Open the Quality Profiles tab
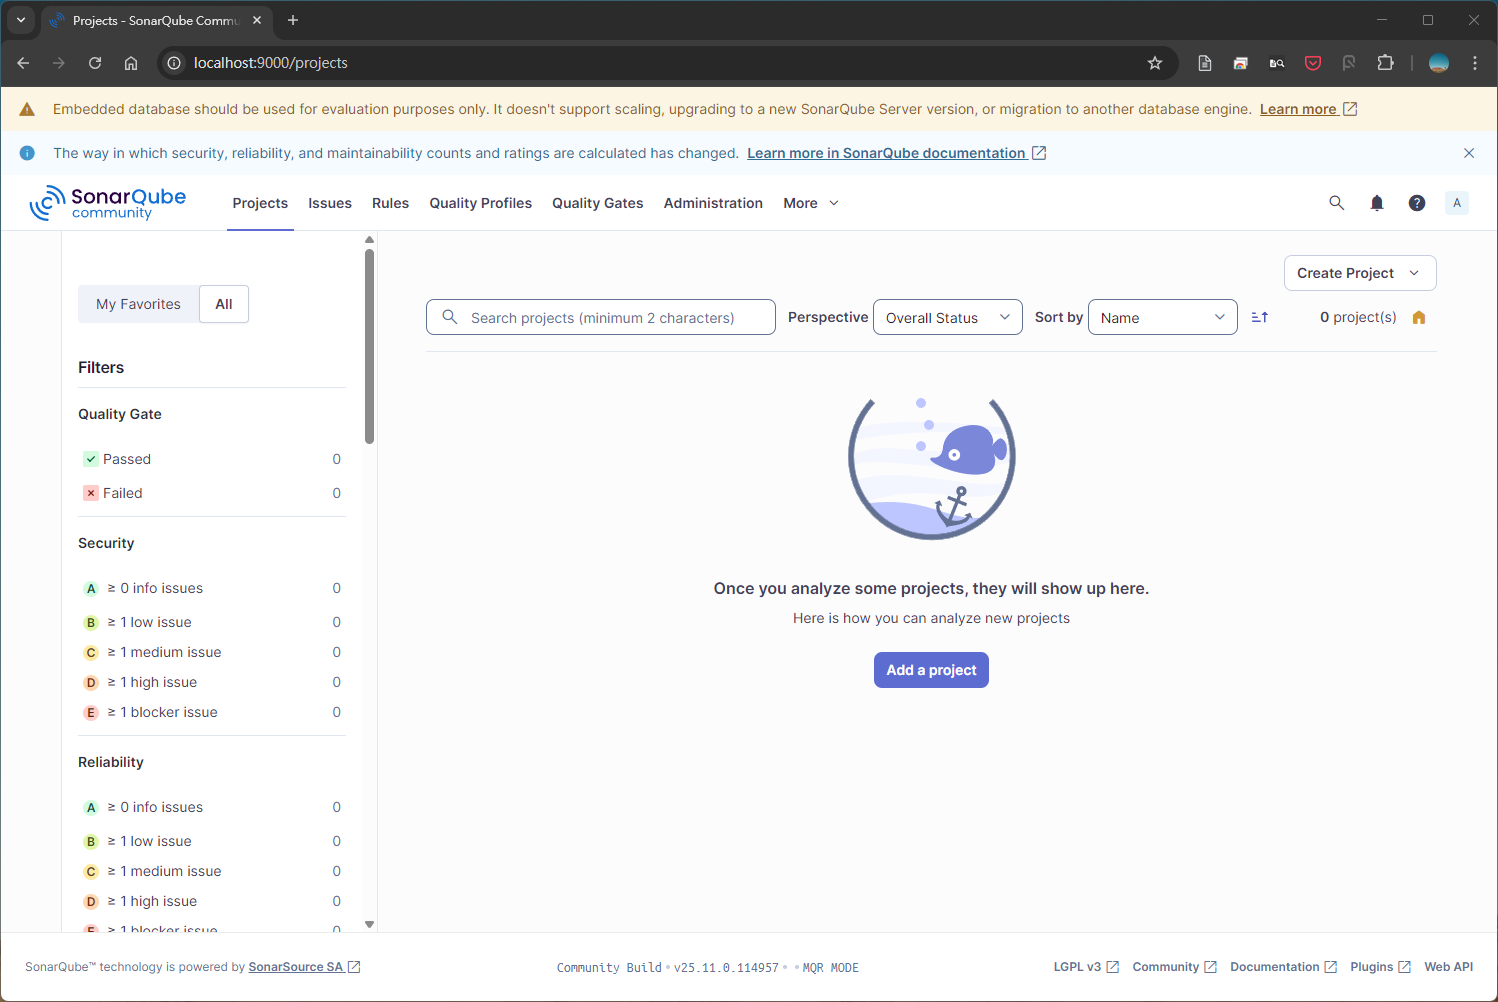This screenshot has width=1498, height=1002. point(480,203)
